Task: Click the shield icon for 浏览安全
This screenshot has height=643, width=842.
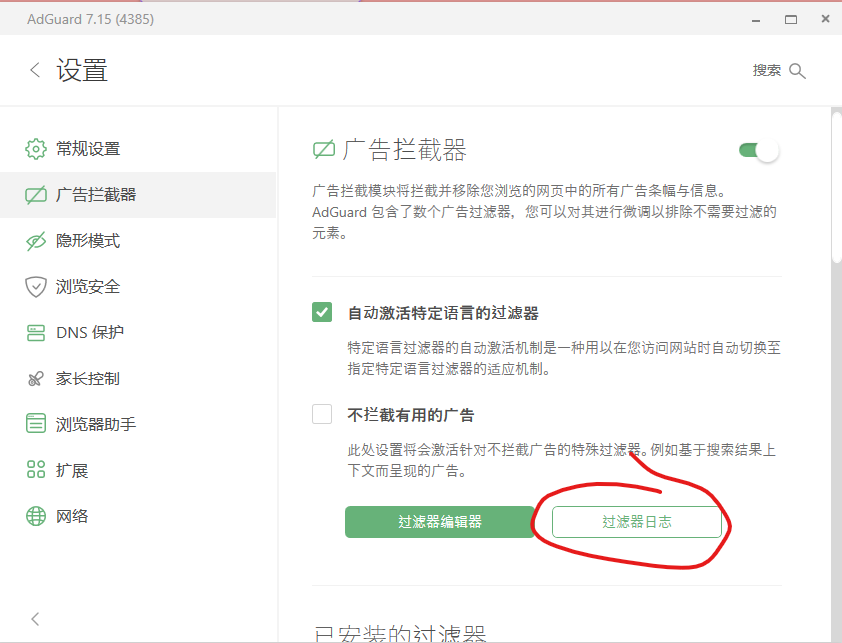Action: click(x=35, y=287)
